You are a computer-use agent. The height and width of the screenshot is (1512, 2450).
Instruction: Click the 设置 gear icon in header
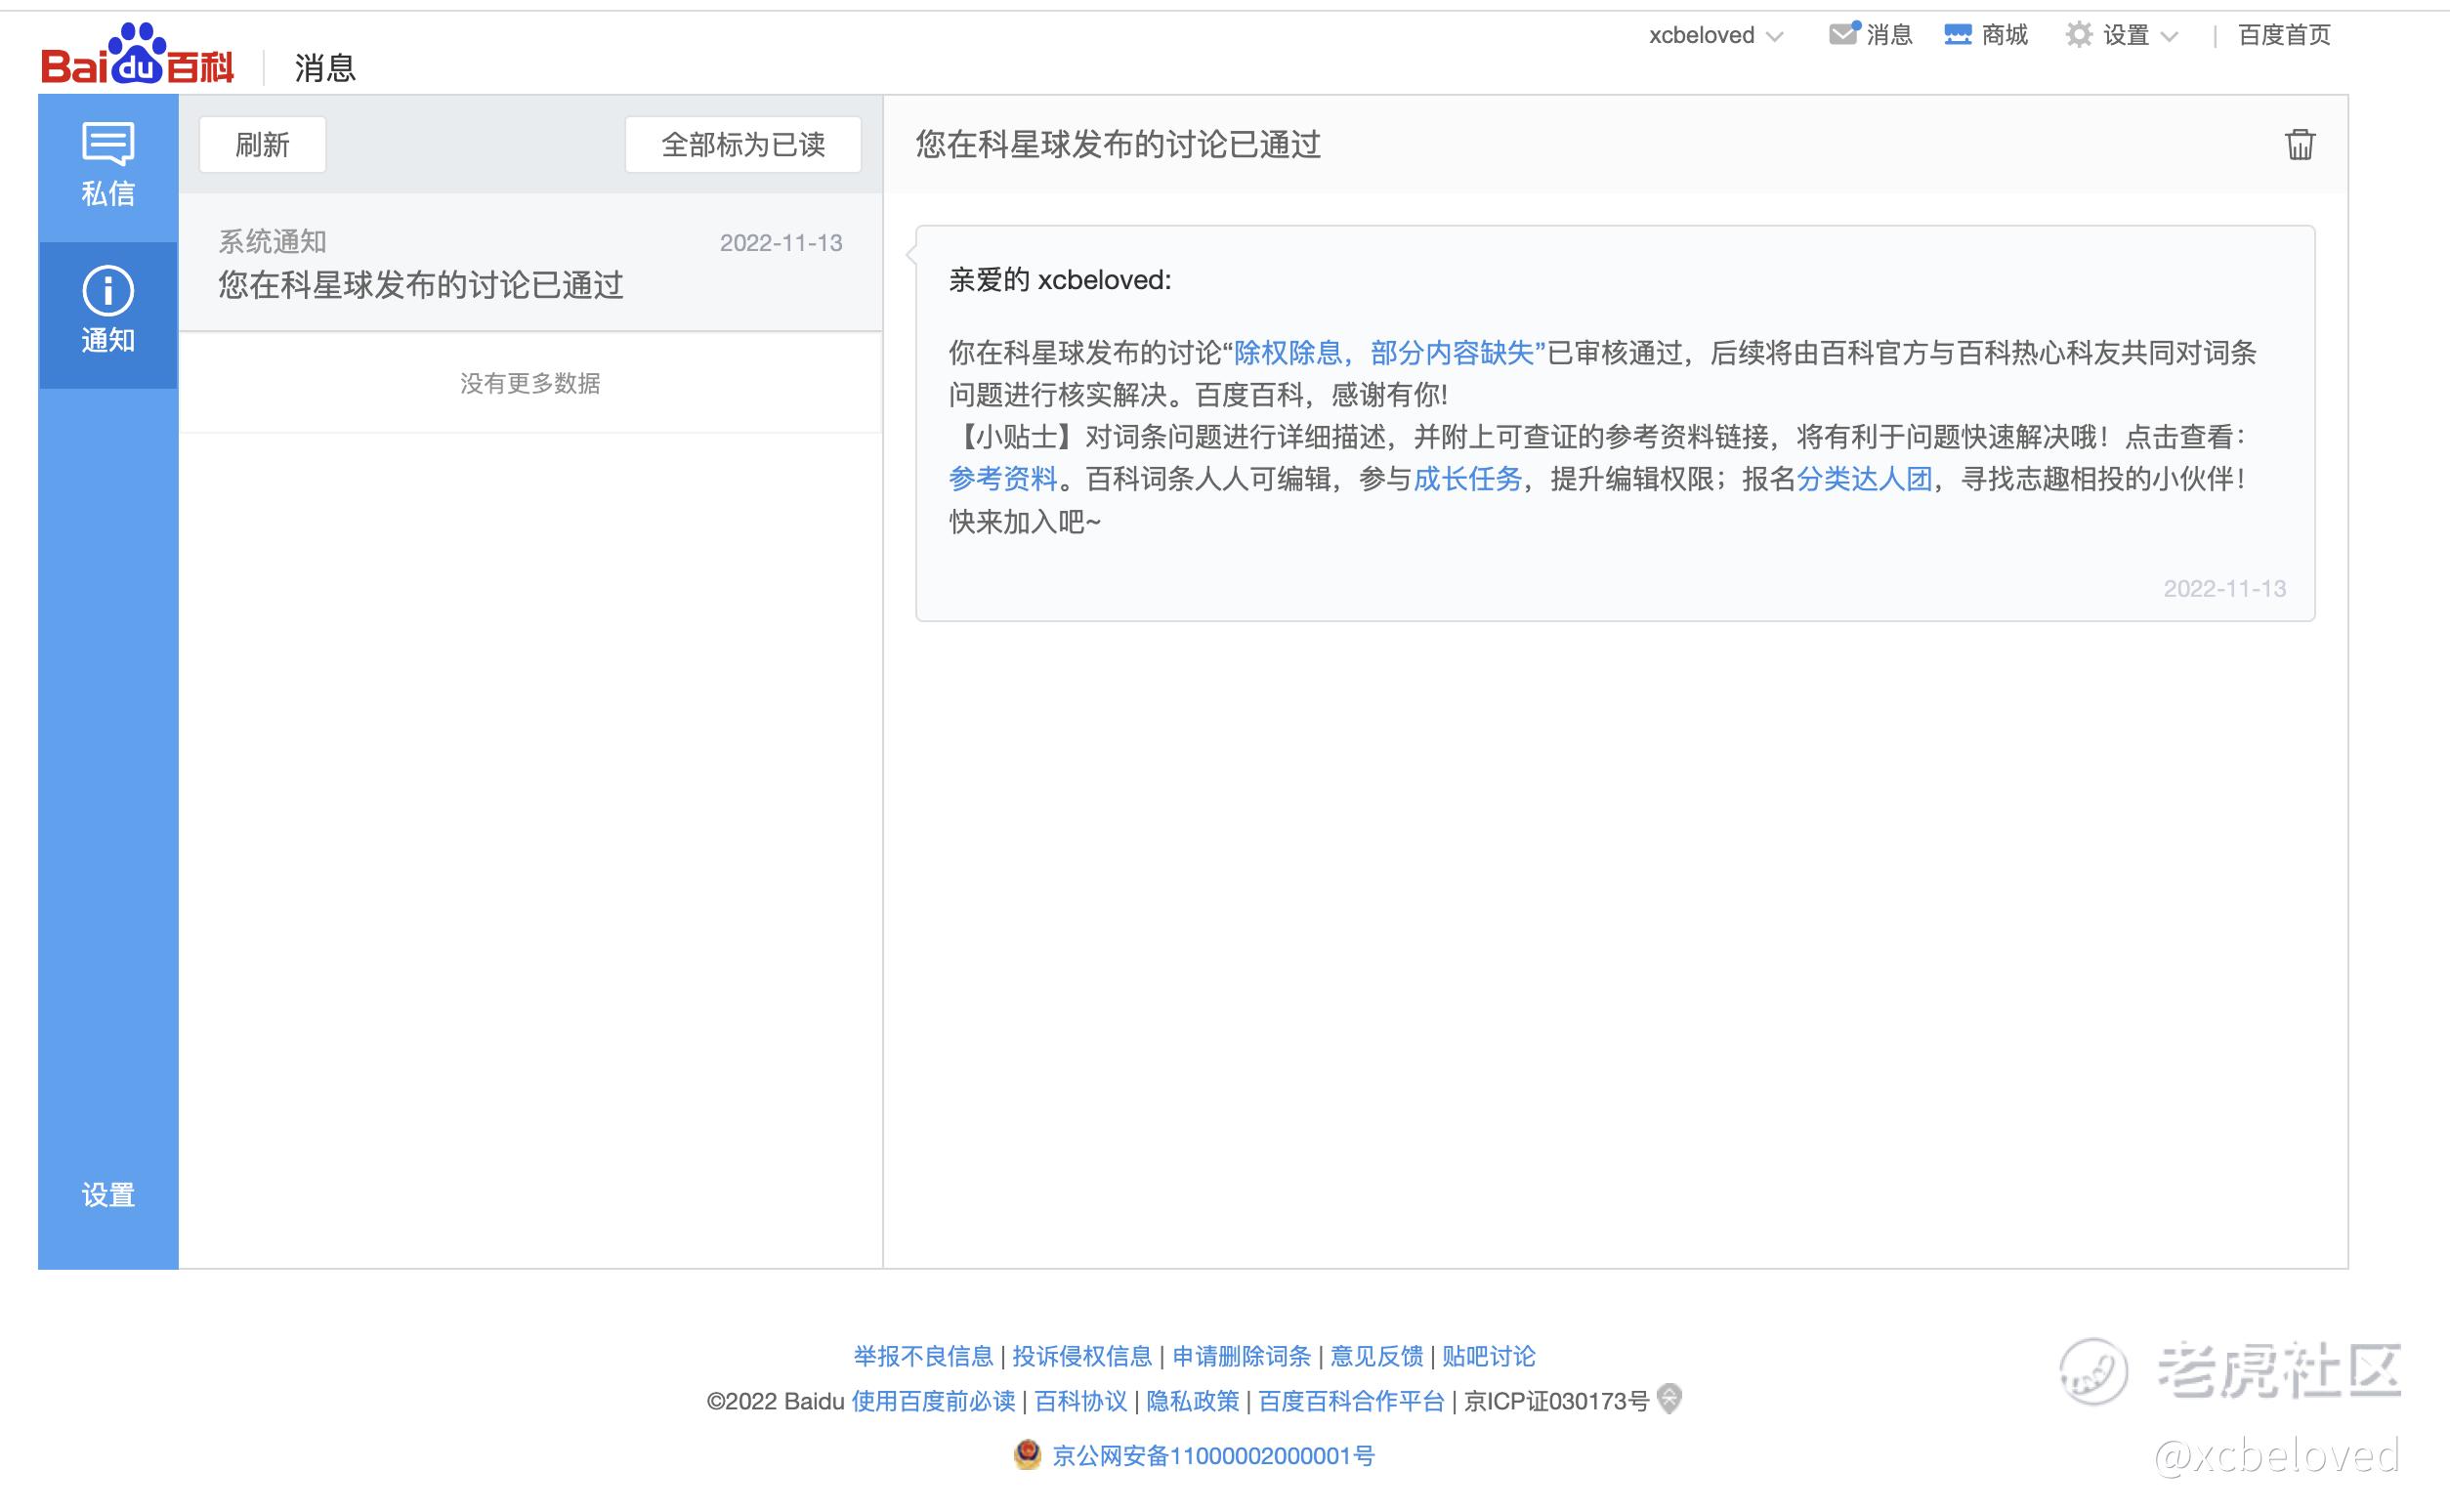coord(2078,35)
